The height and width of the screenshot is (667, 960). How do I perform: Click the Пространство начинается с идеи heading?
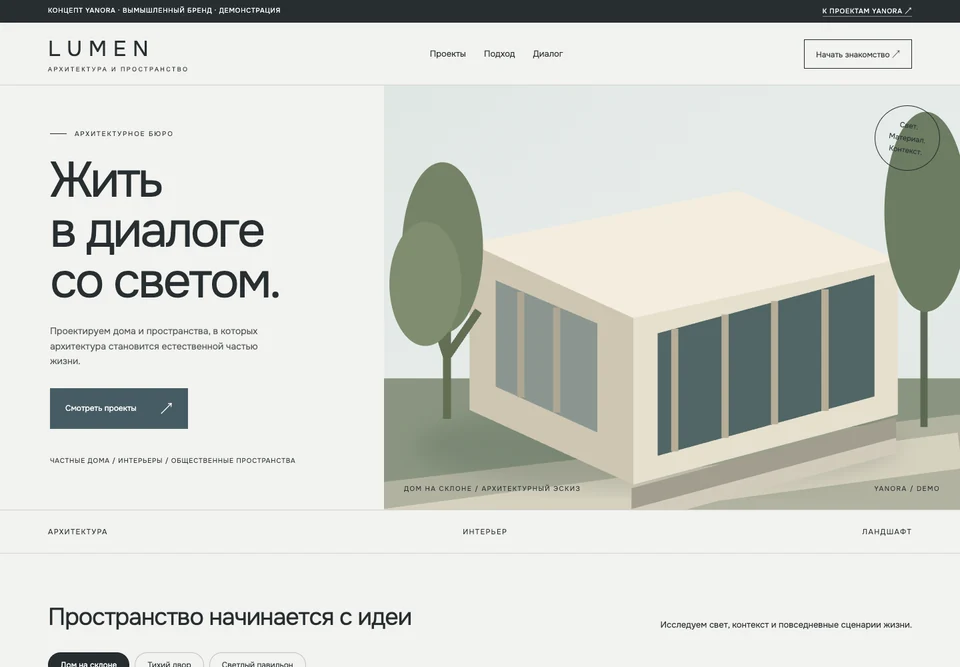click(x=230, y=617)
